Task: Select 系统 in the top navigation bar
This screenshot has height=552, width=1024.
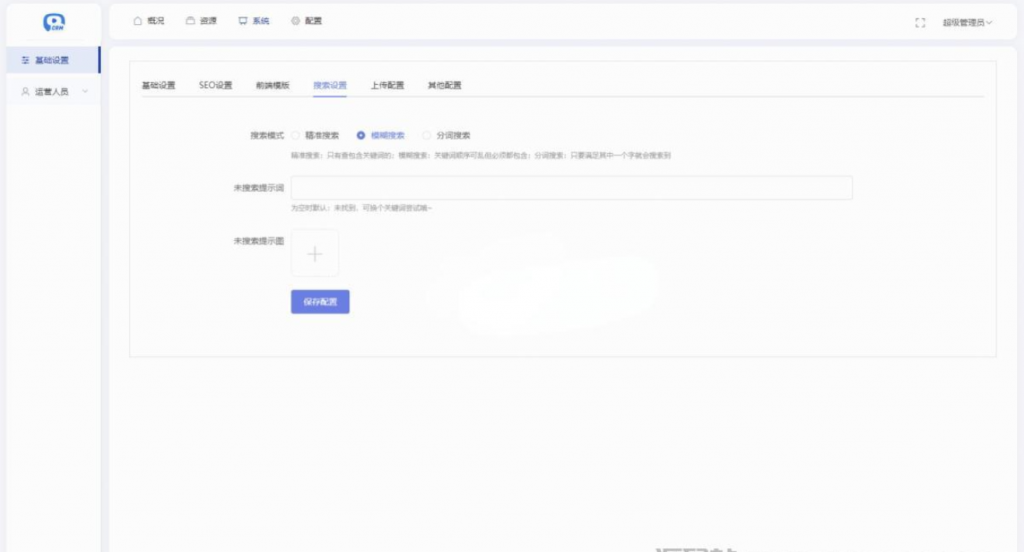Action: pyautogui.click(x=254, y=21)
